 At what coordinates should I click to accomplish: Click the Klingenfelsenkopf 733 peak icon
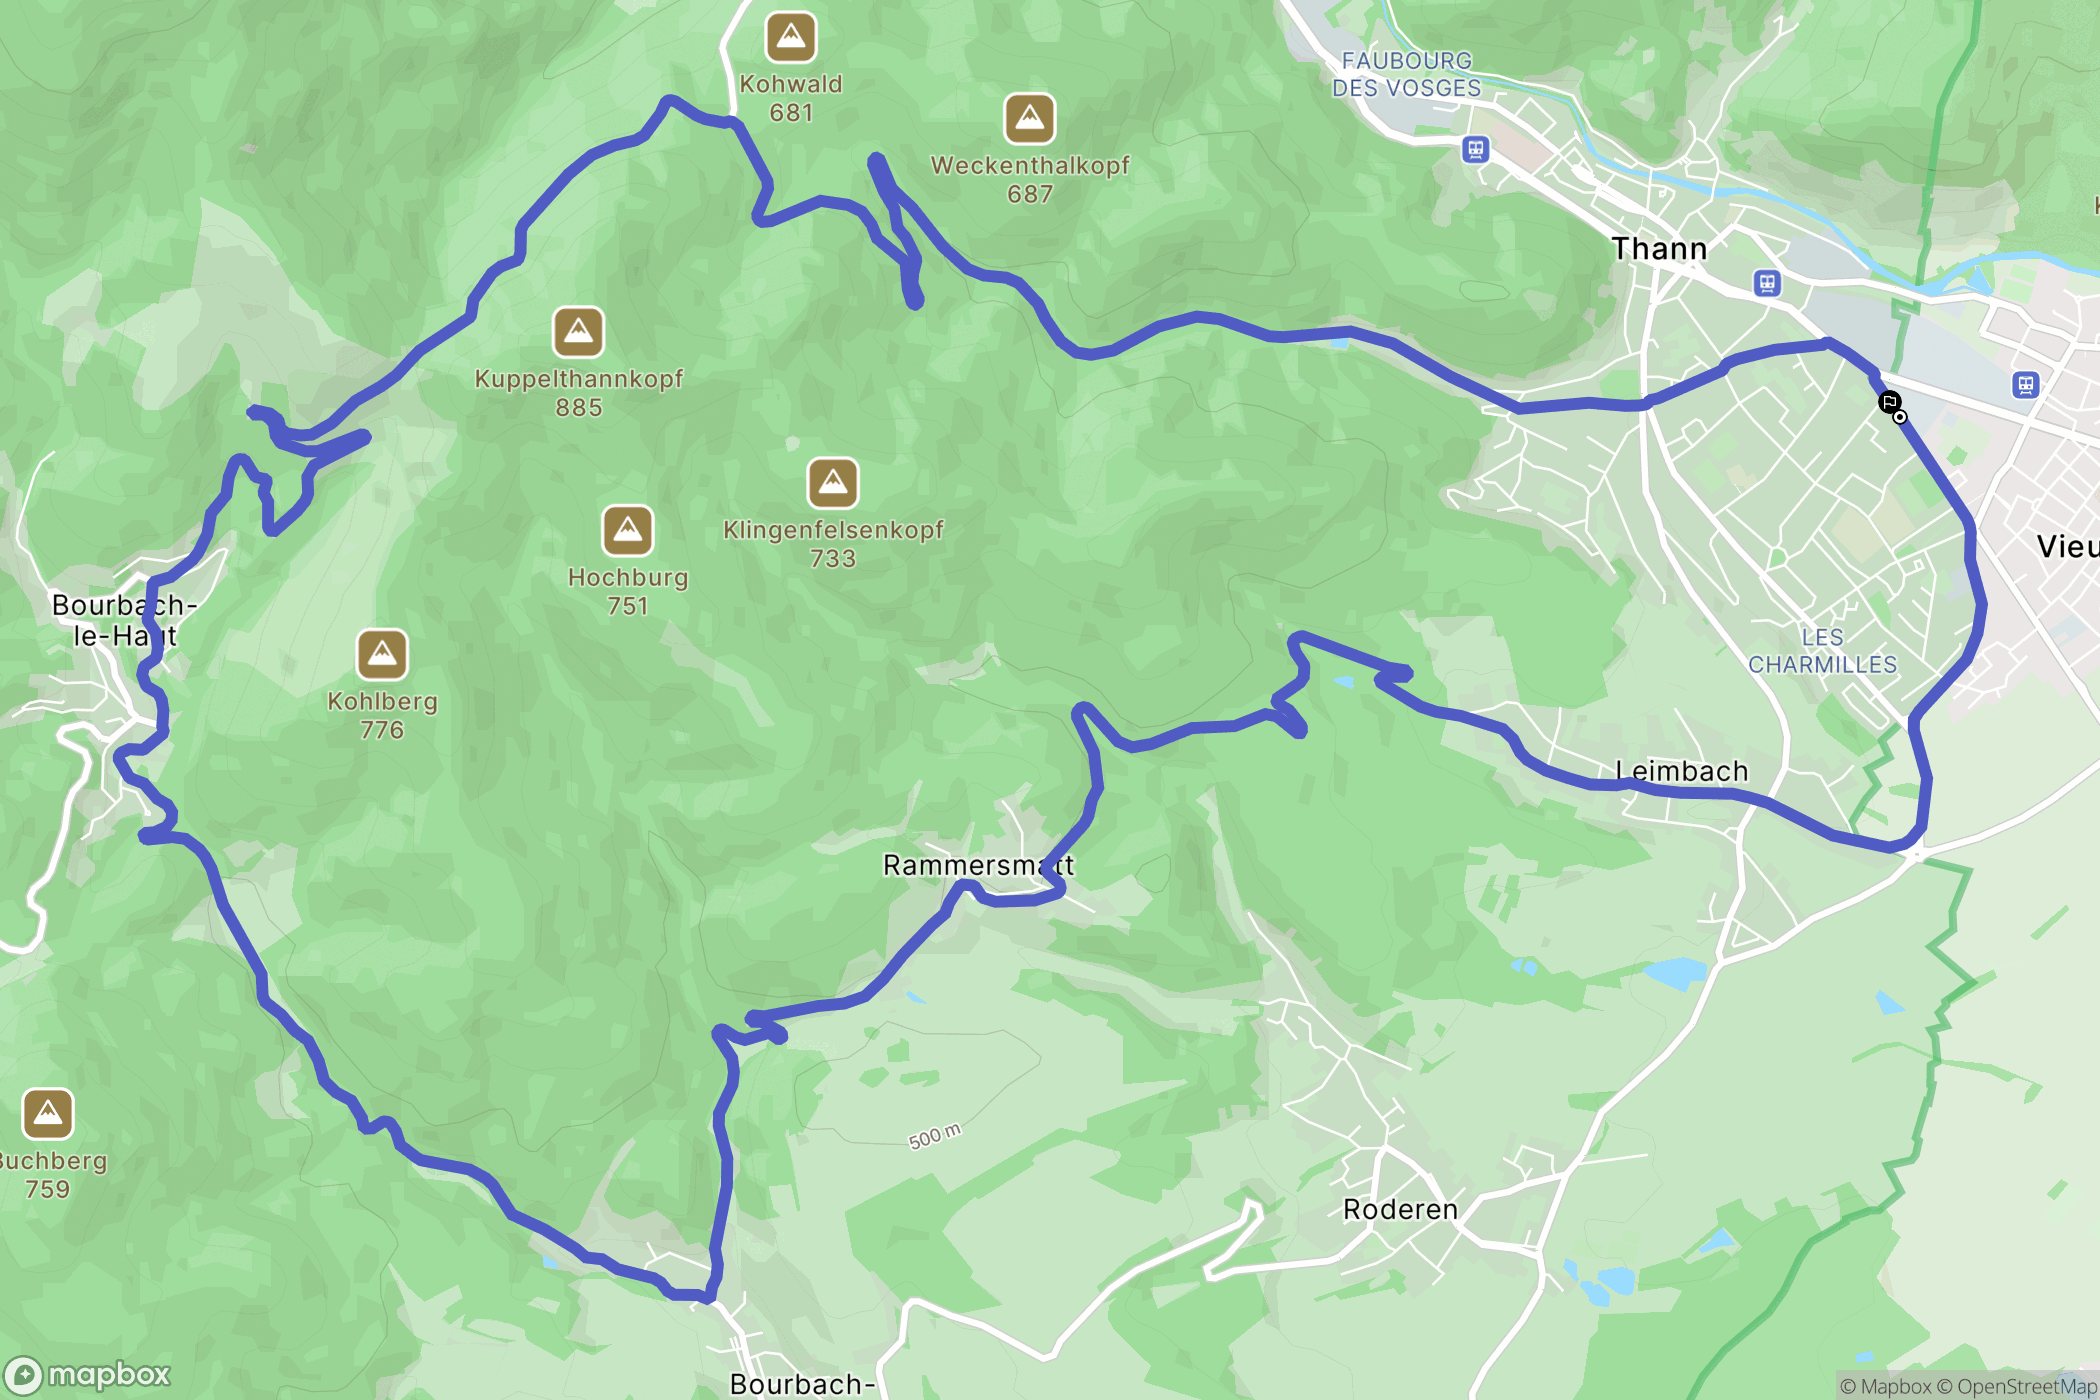(833, 484)
